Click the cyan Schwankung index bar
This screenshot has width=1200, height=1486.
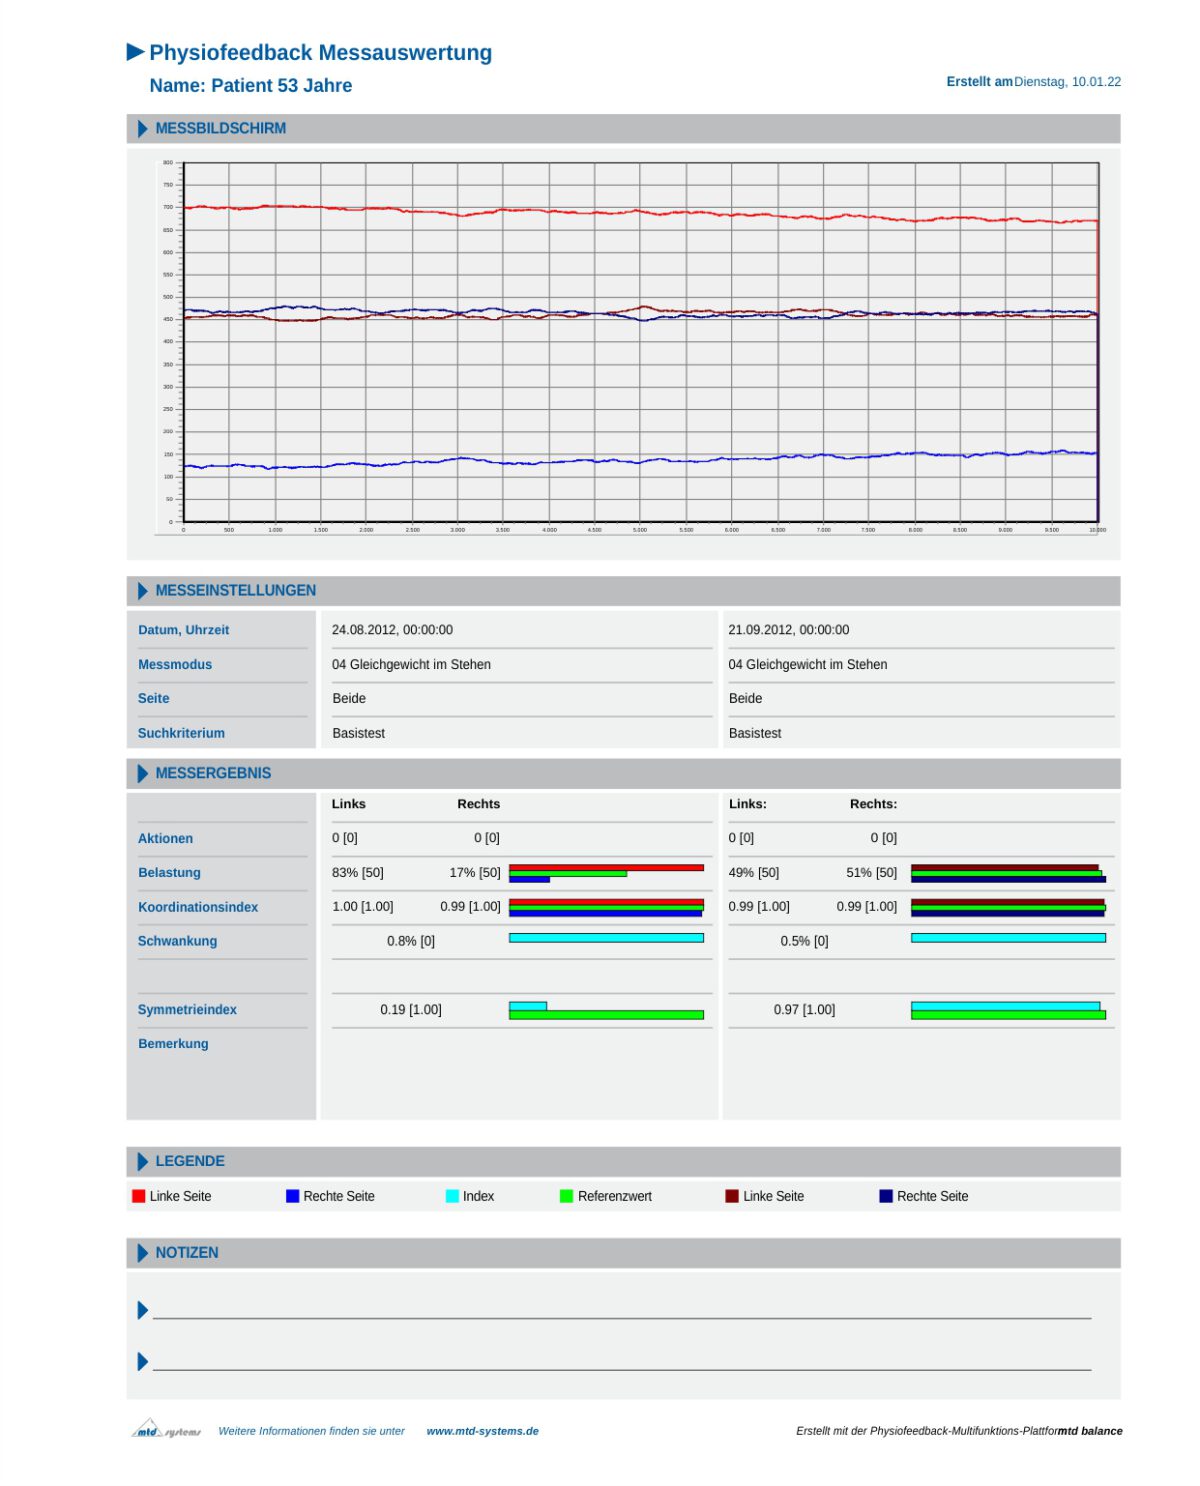[606, 937]
